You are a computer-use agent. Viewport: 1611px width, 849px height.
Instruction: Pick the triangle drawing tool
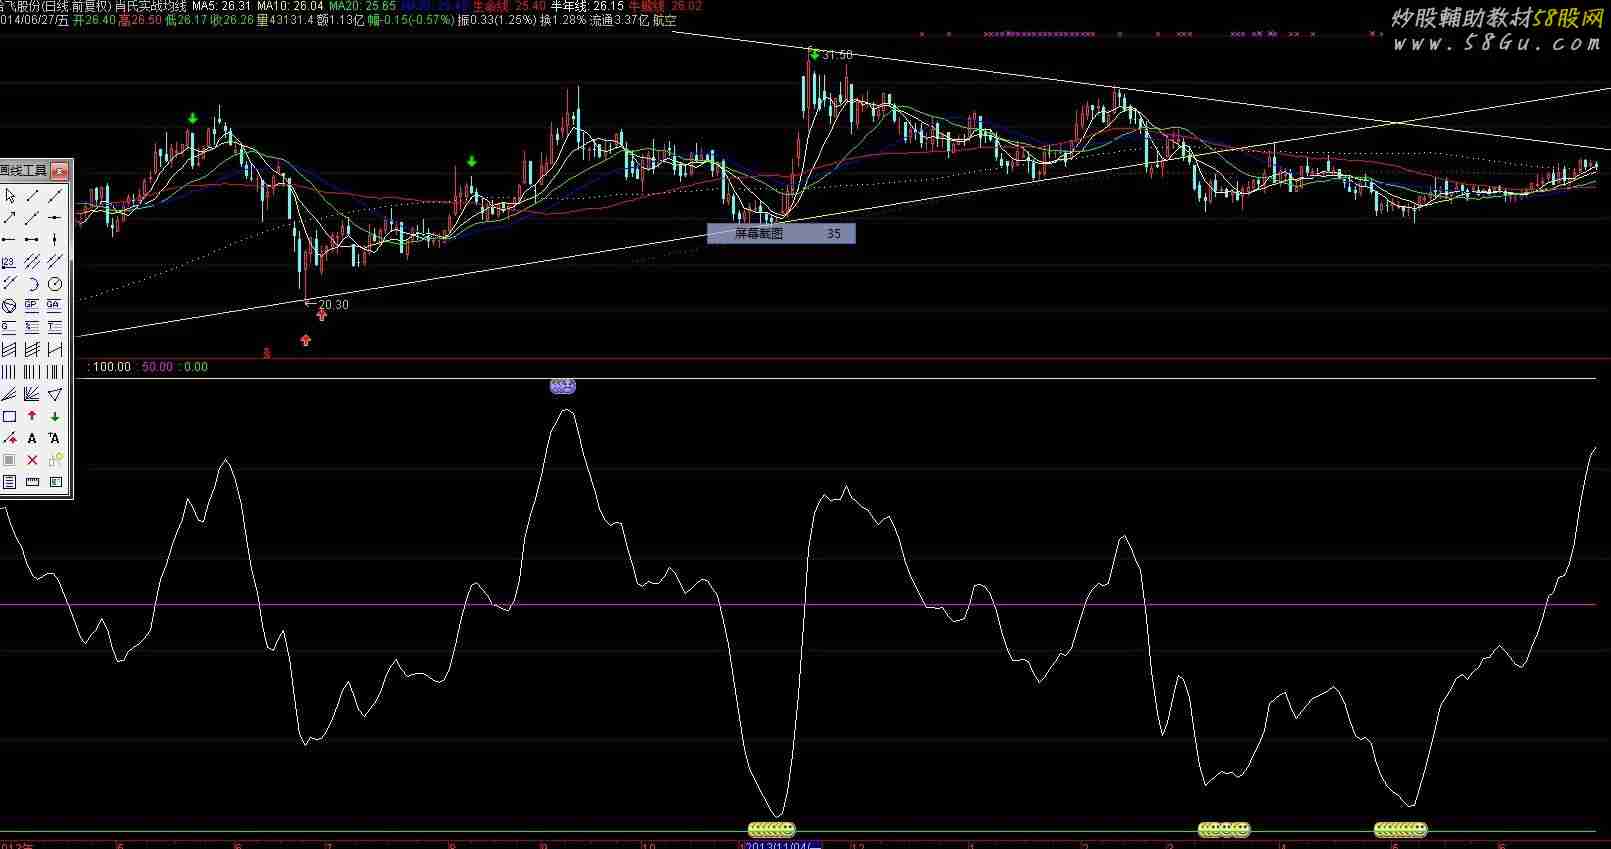pos(55,394)
